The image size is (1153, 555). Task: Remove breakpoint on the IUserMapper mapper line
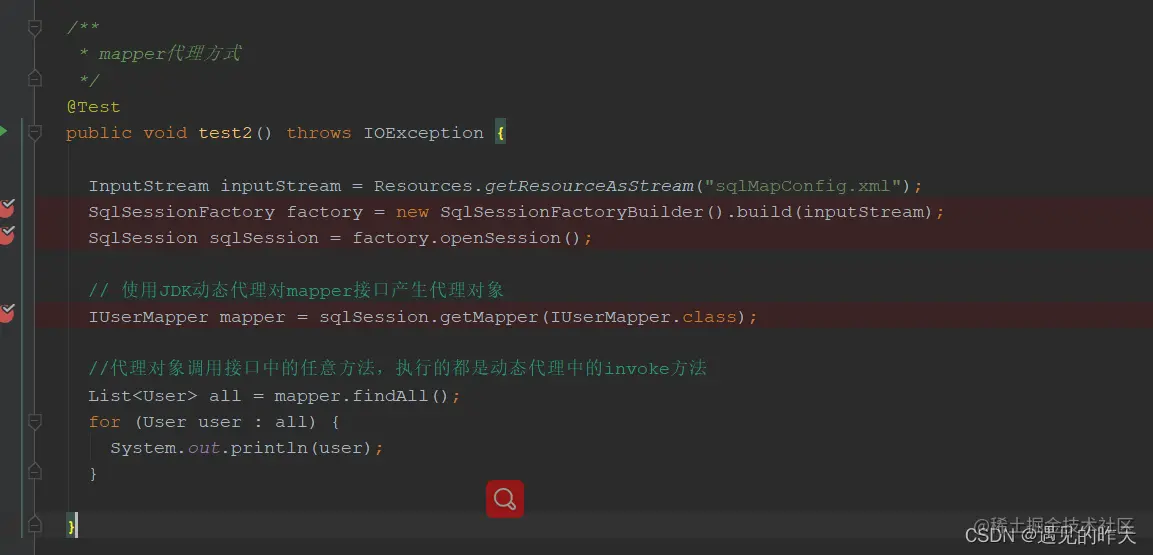[7, 312]
